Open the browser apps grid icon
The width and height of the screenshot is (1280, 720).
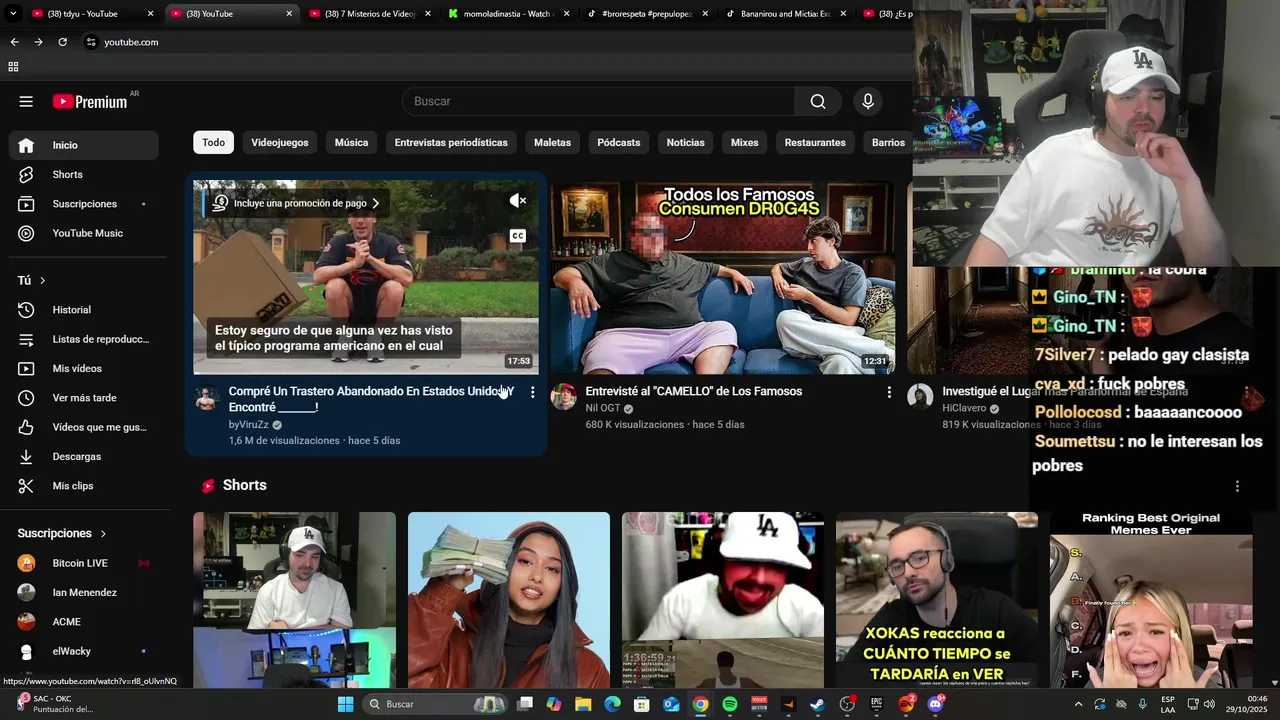pyautogui.click(x=13, y=67)
